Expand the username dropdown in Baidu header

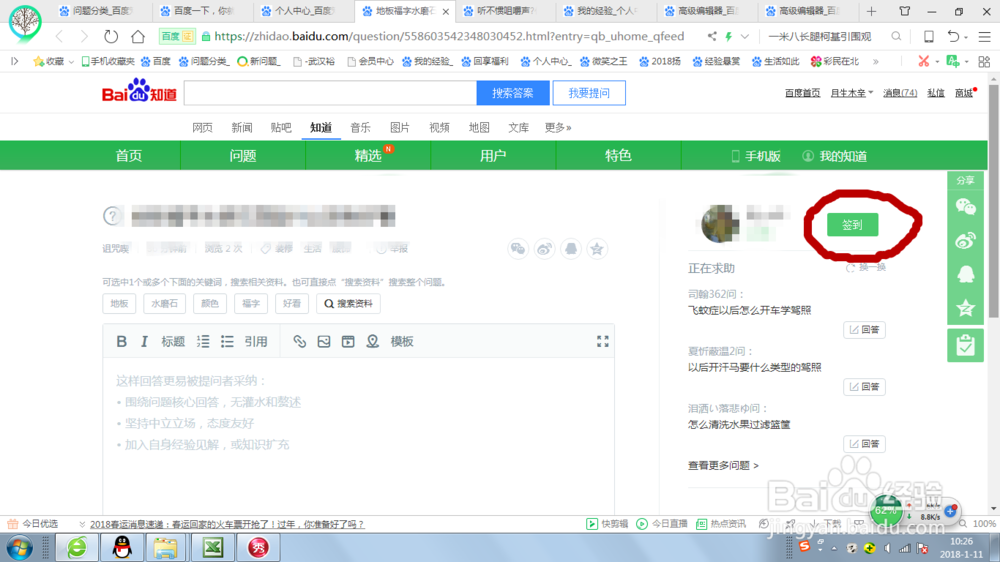point(871,93)
